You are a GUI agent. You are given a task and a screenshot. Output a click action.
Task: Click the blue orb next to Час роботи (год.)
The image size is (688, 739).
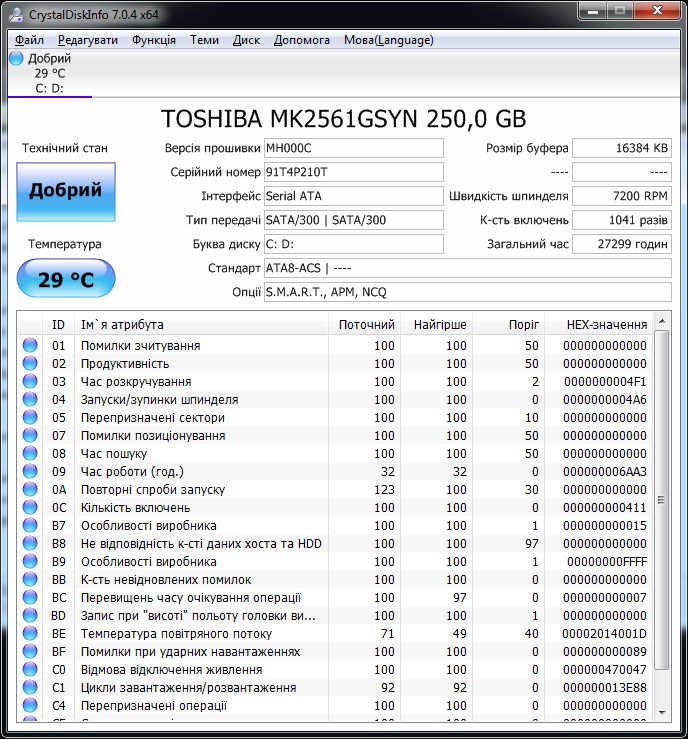pyautogui.click(x=30, y=471)
